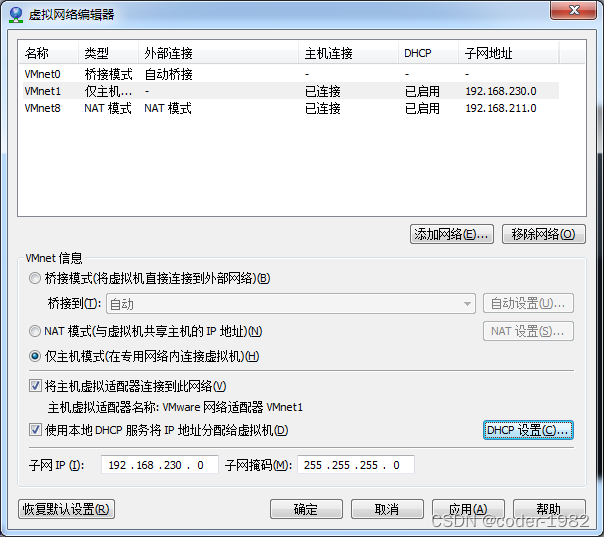604x537 pixels.
Task: Click the 类型 column header
Action: pos(108,53)
